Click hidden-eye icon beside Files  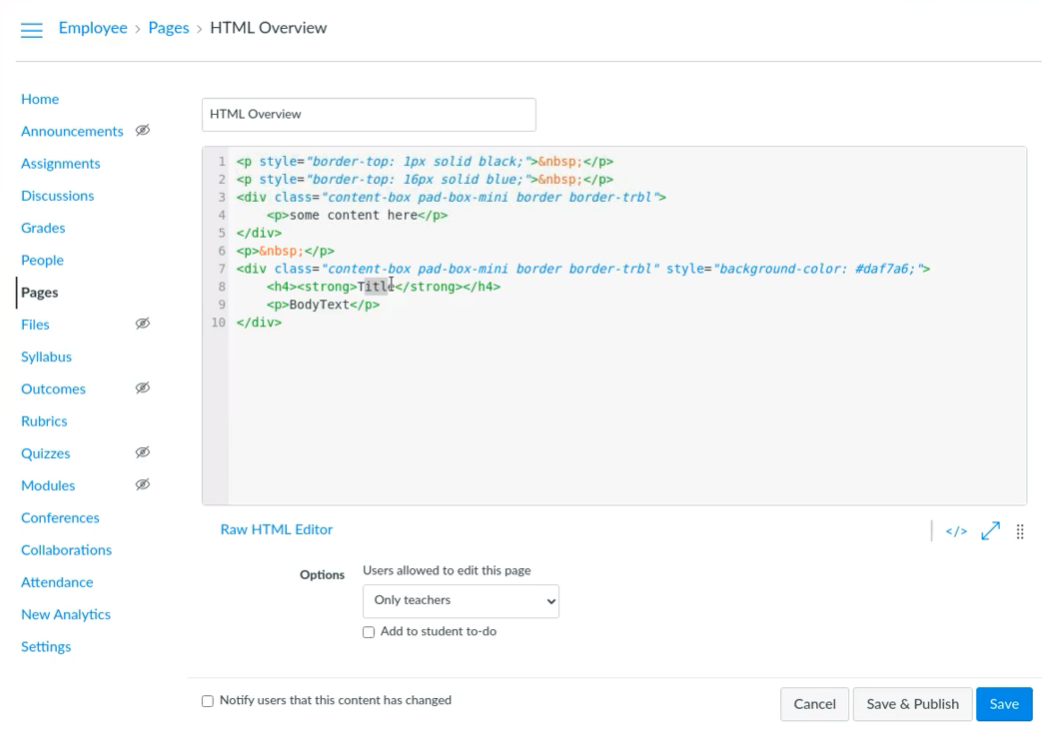point(142,324)
